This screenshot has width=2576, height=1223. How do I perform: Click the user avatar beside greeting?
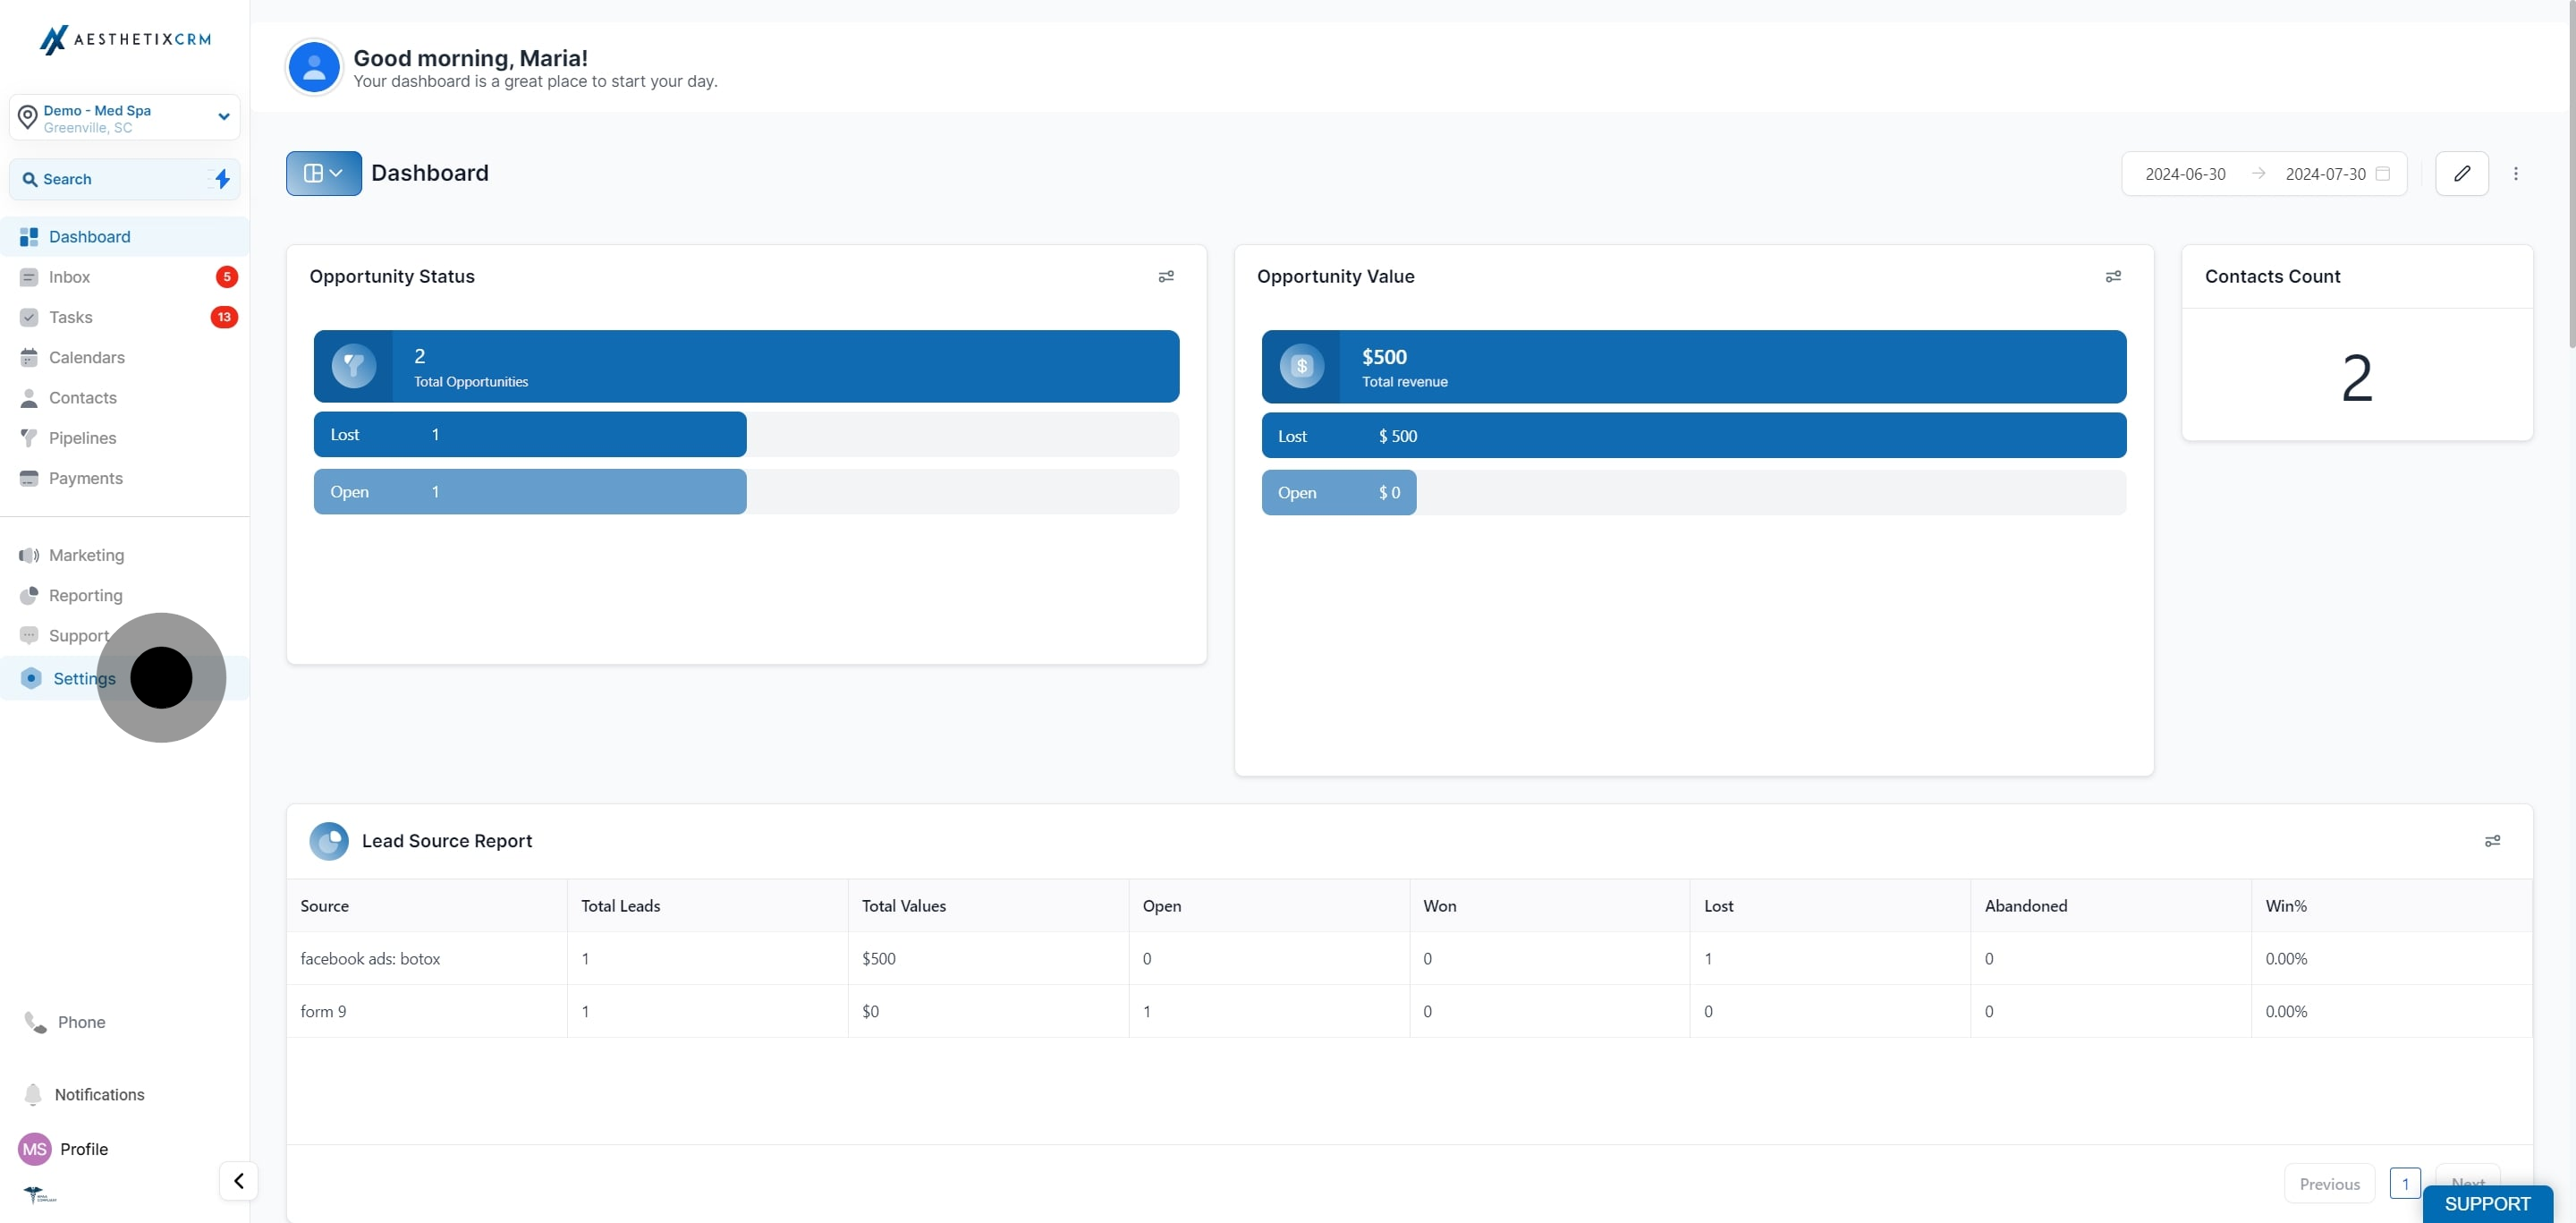(314, 67)
